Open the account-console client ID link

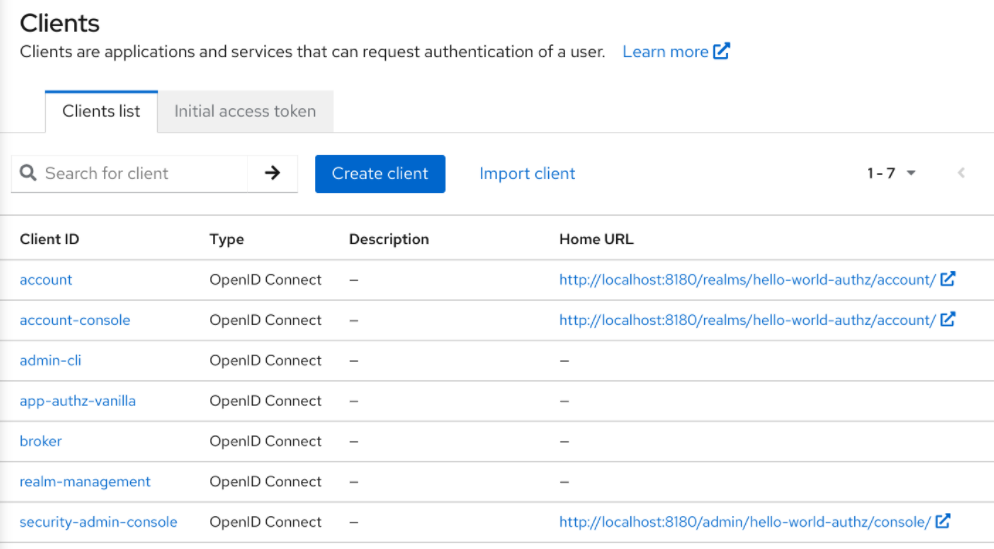[x=75, y=320]
